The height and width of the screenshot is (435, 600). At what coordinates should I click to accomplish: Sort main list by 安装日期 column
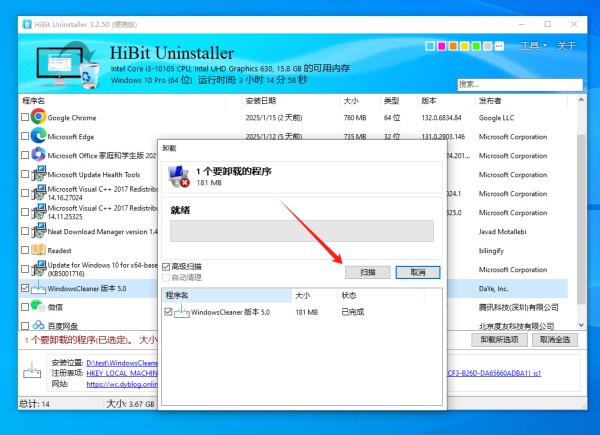pos(291,101)
